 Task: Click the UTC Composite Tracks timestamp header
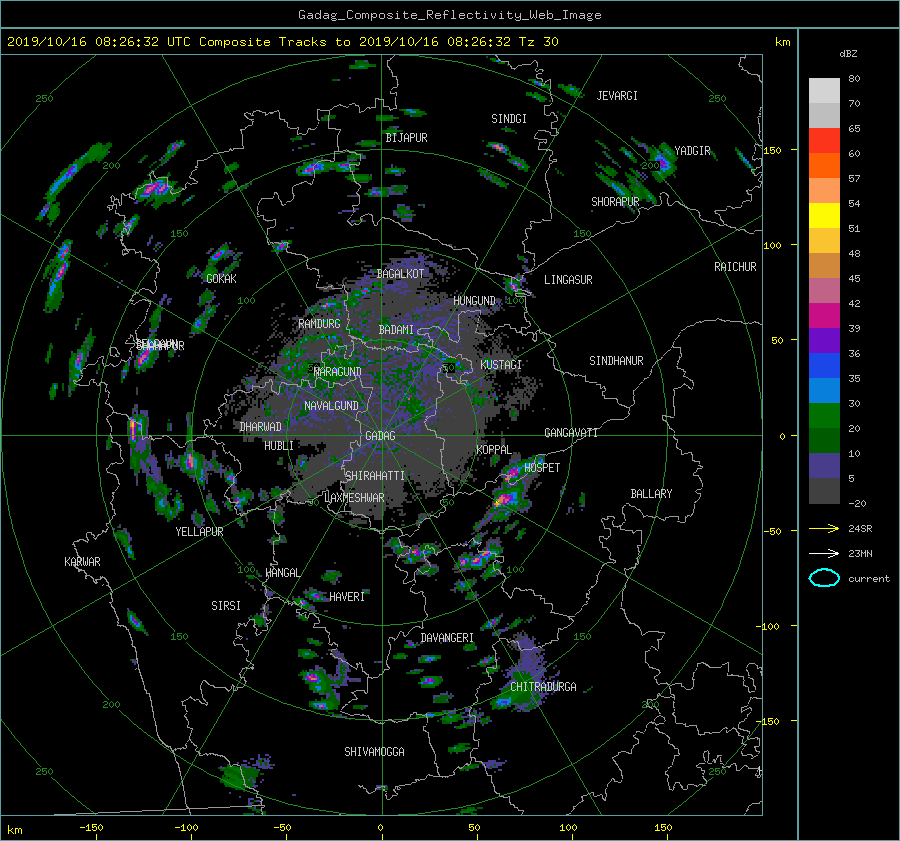282,42
